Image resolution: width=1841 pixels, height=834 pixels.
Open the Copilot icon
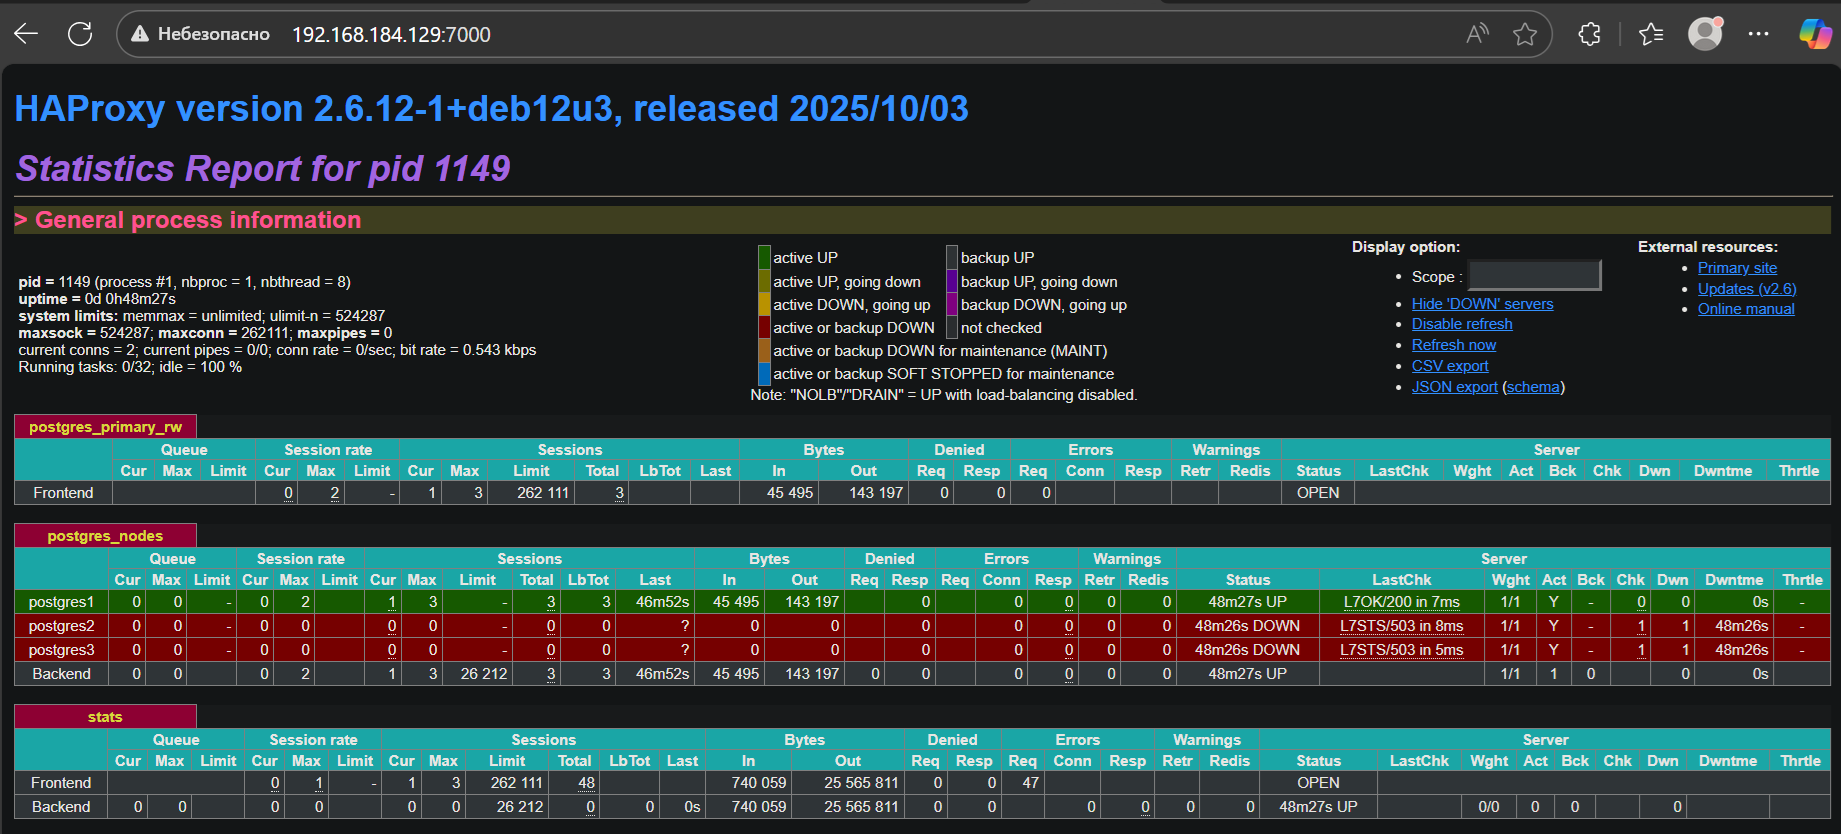1814,34
